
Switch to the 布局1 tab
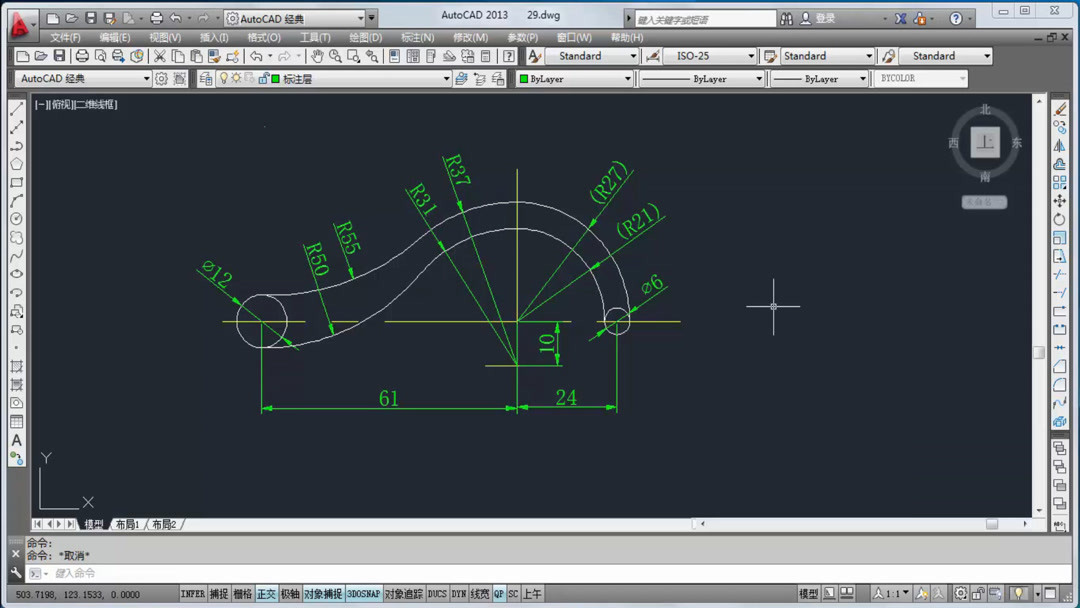128,523
